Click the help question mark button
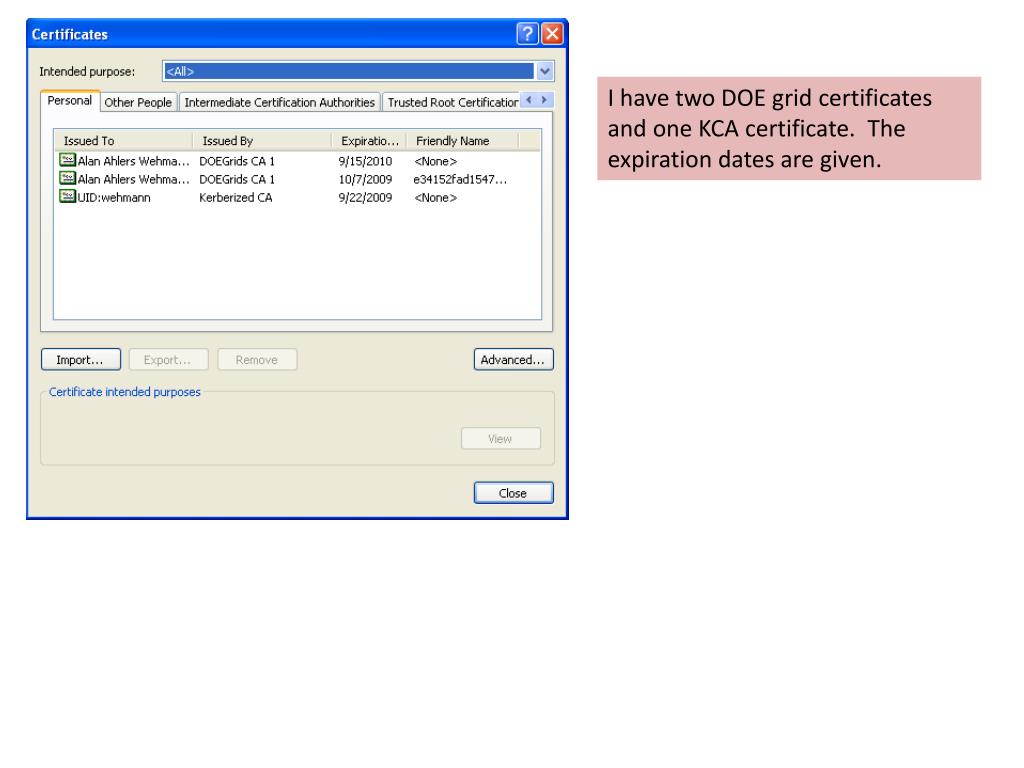 pyautogui.click(x=527, y=33)
